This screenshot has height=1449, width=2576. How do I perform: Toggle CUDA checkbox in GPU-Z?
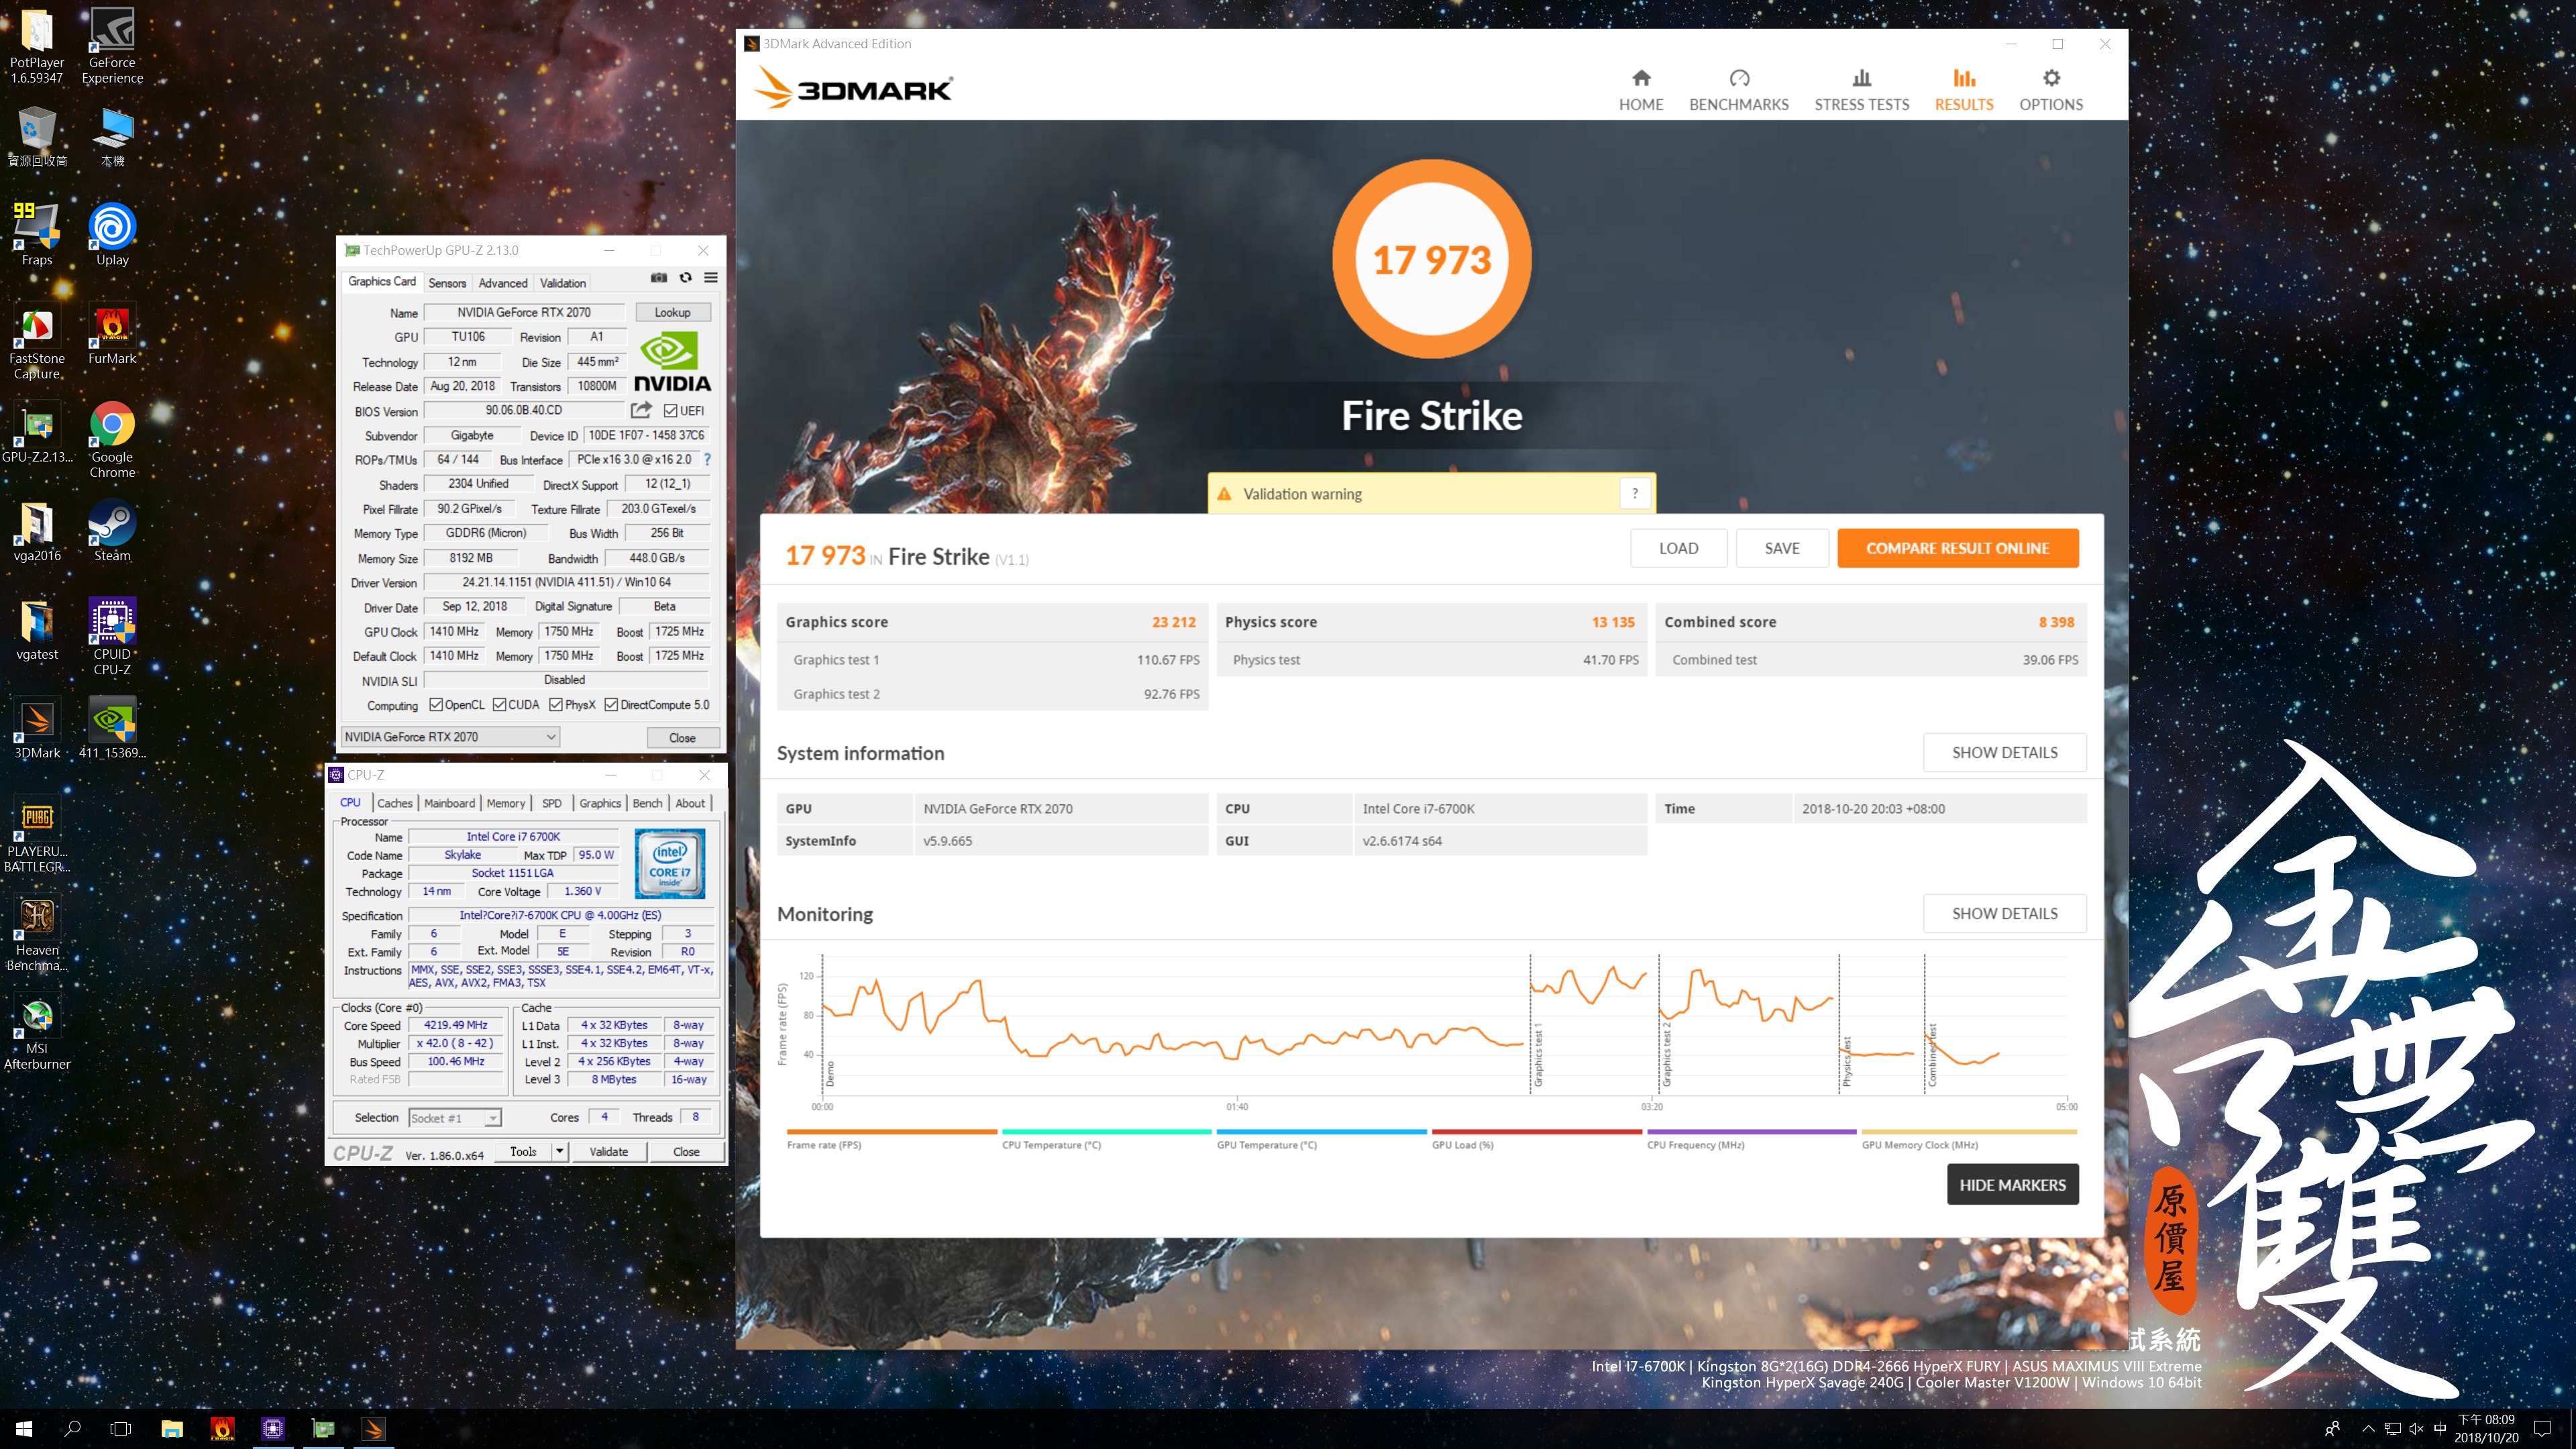click(499, 705)
